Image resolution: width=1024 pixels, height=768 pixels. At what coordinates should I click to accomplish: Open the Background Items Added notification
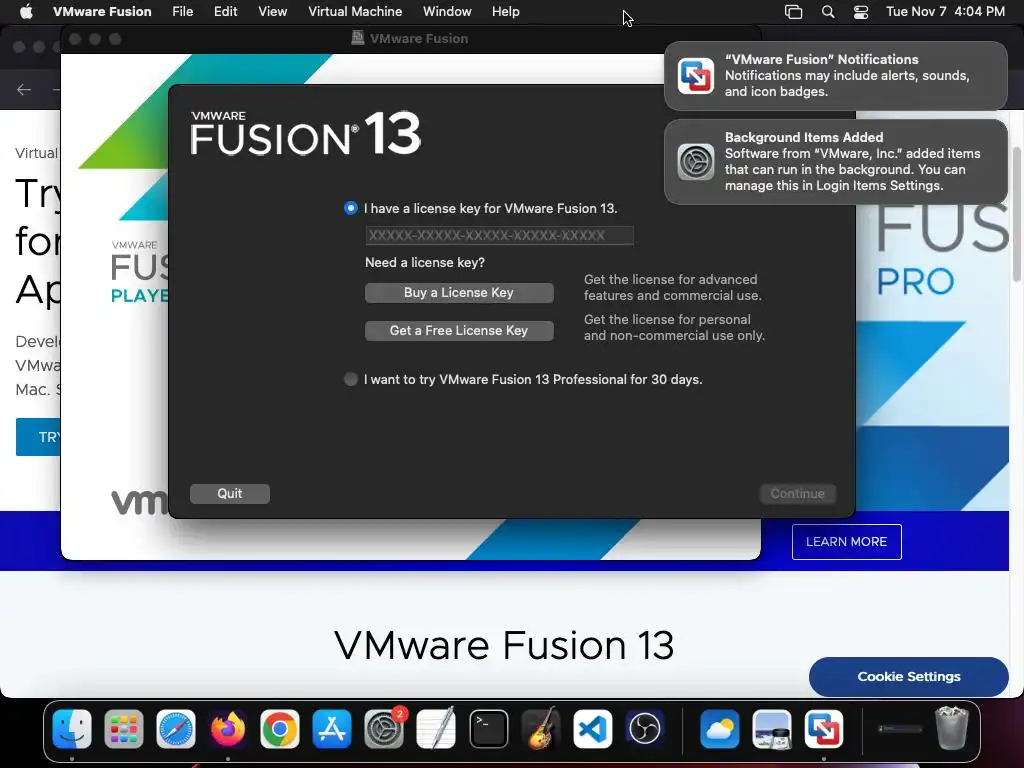(x=835, y=161)
